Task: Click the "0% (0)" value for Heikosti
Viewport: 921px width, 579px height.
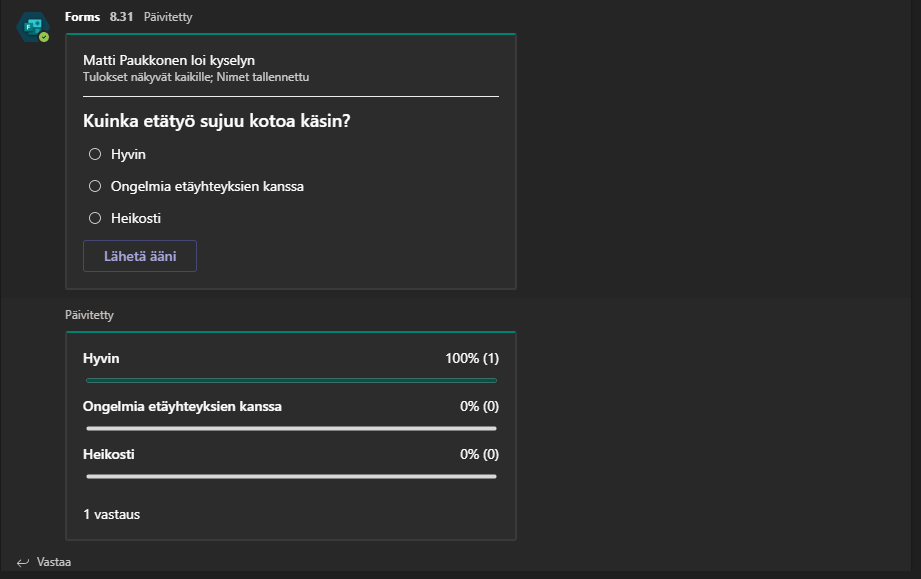Action: pyautogui.click(x=479, y=454)
